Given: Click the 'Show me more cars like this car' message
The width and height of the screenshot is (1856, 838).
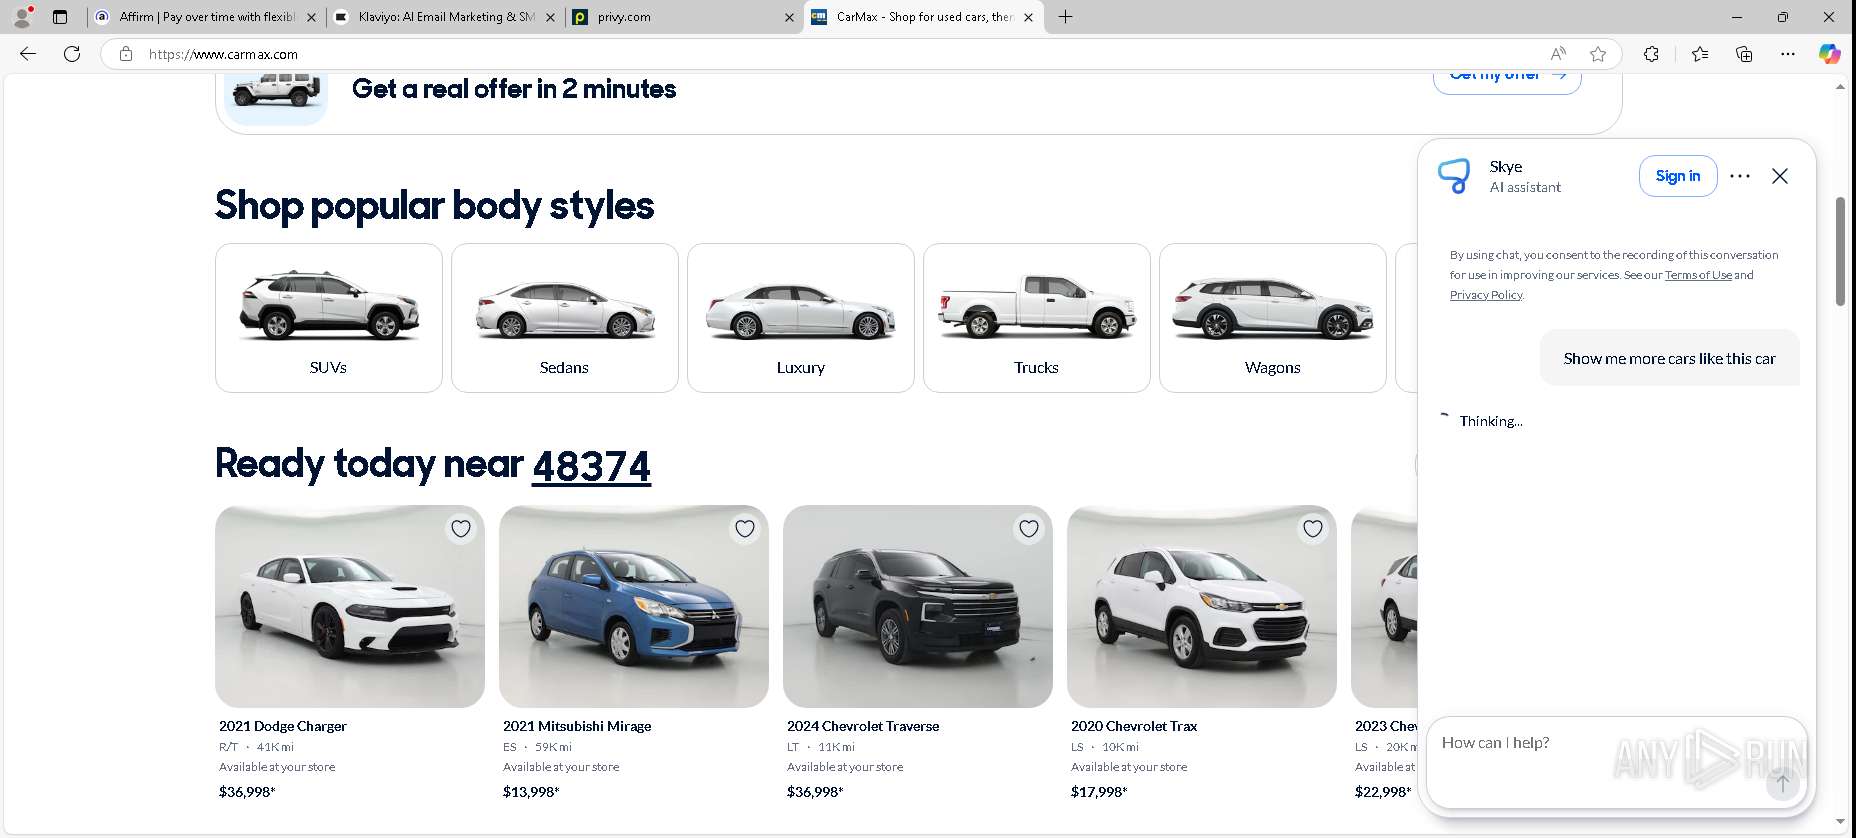Looking at the screenshot, I should (x=1670, y=358).
